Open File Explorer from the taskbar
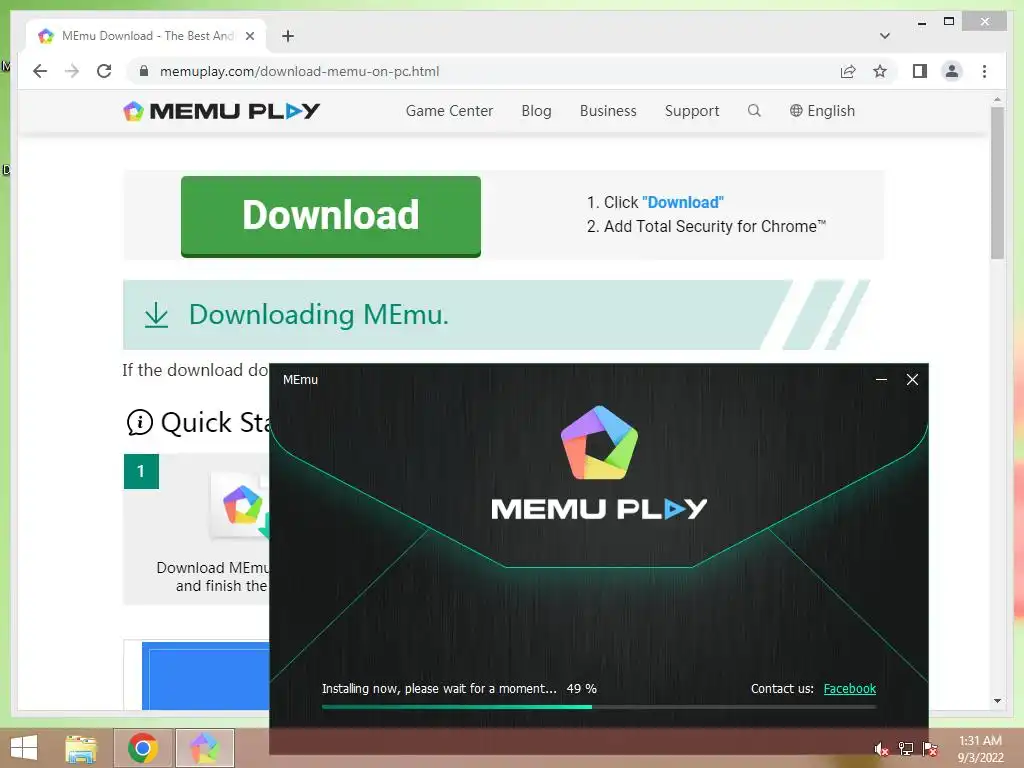This screenshot has width=1024, height=768. [81, 748]
